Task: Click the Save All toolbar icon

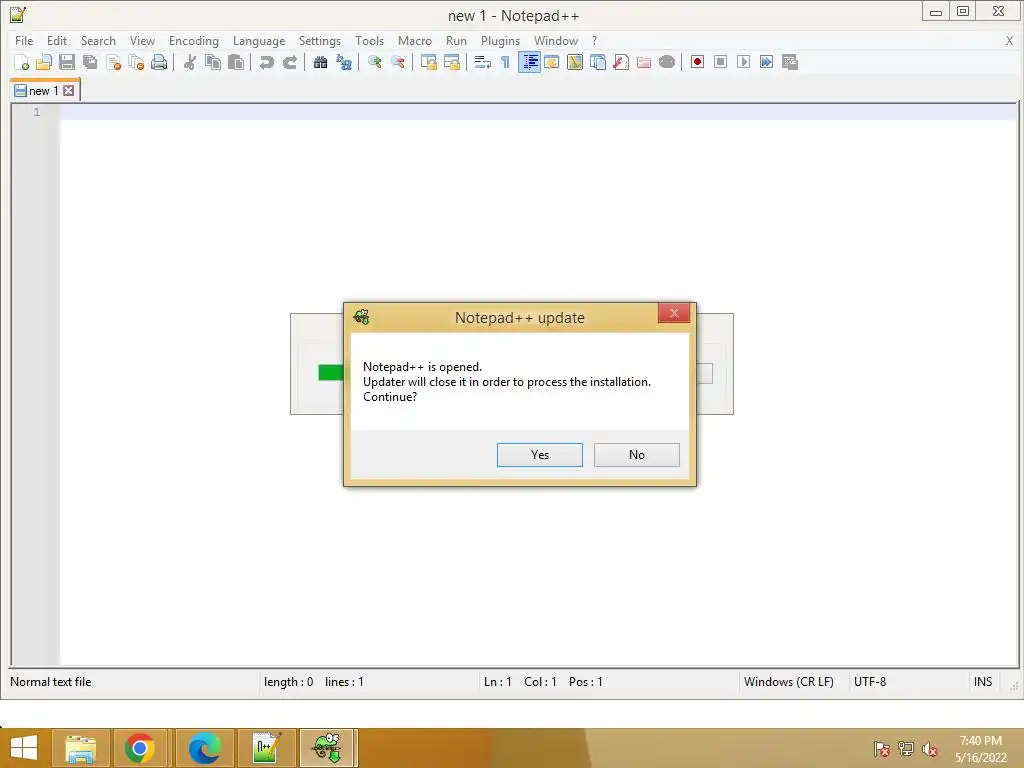Action: (x=90, y=62)
